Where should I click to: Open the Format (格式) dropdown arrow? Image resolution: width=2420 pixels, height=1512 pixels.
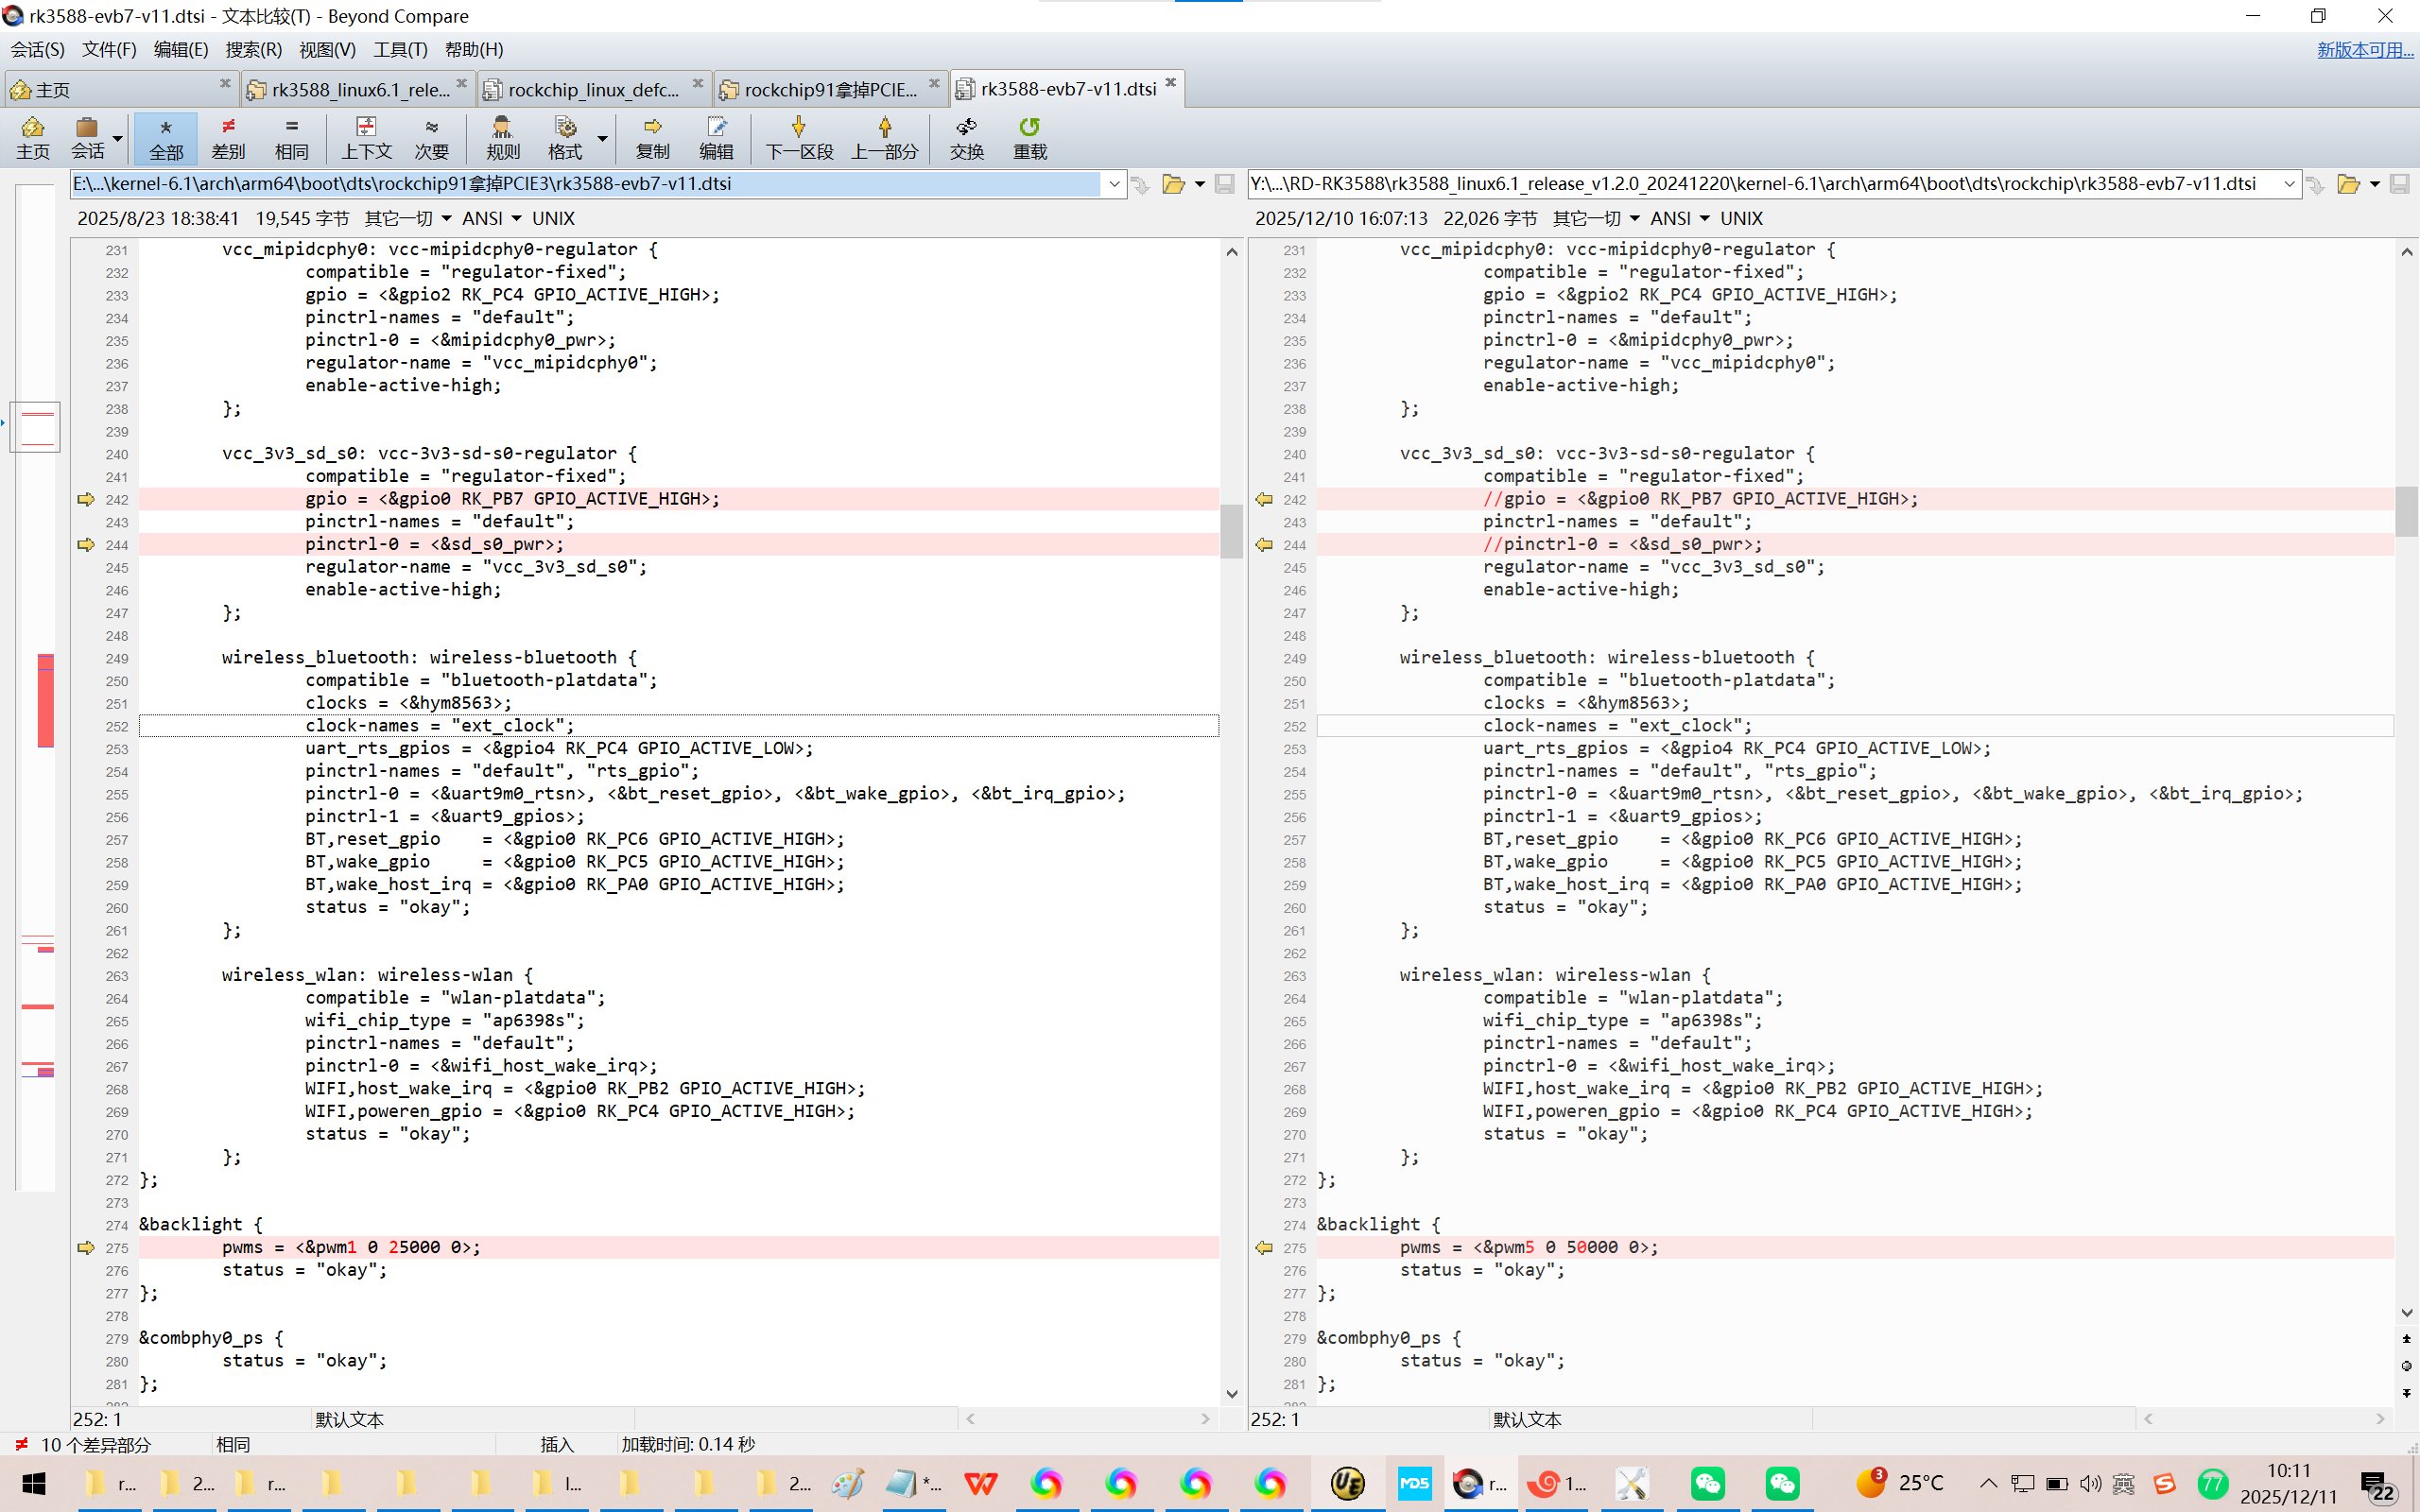tap(602, 138)
